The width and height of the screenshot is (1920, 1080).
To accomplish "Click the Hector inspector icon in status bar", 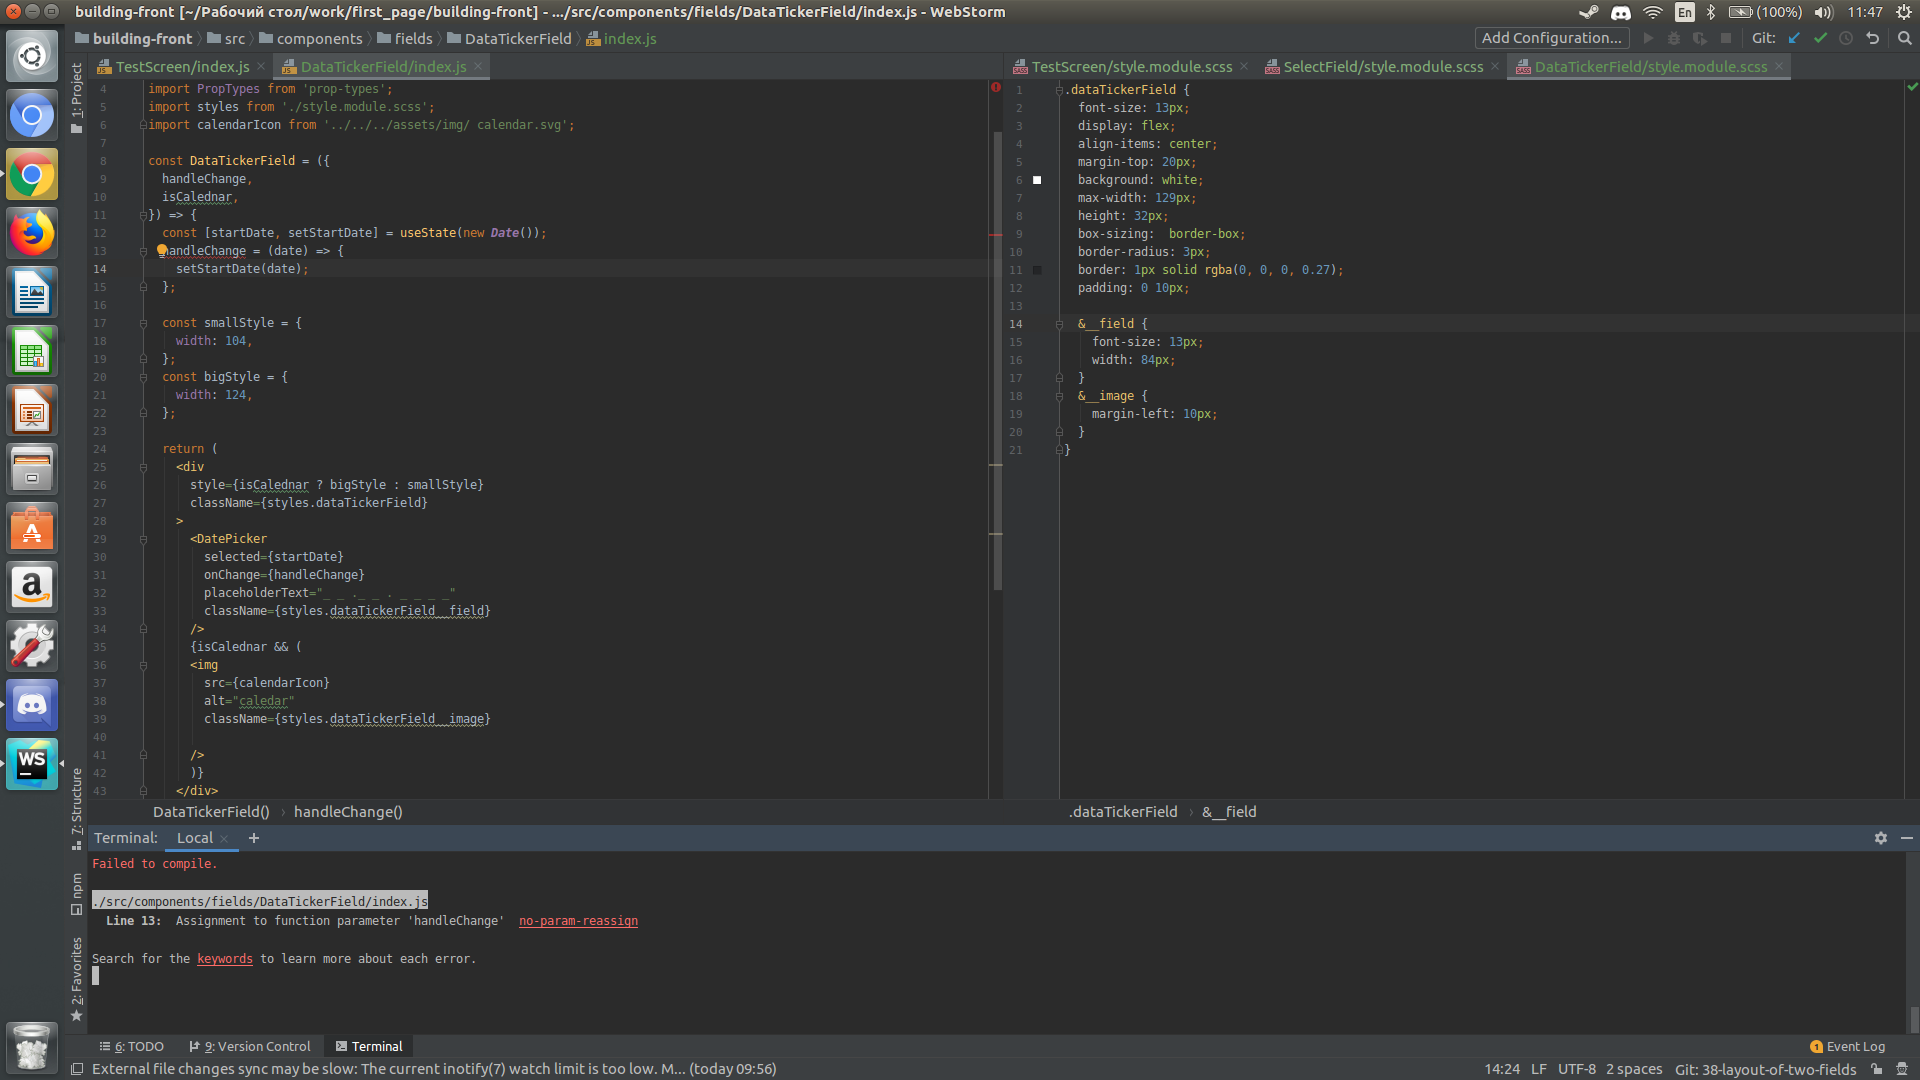I will point(1902,1069).
